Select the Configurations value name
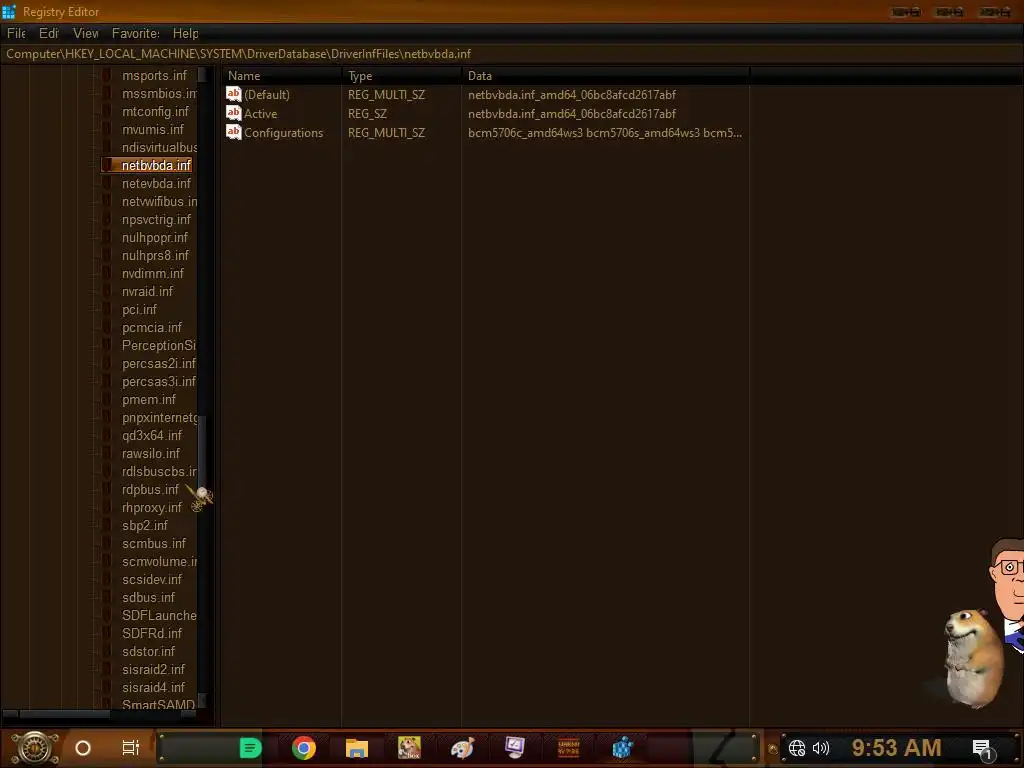Viewport: 1024px width, 768px height. 283,133
